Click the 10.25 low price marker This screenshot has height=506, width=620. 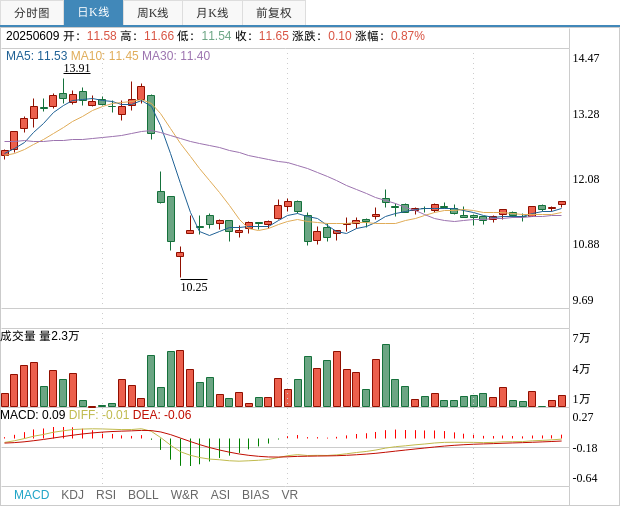pos(194,287)
